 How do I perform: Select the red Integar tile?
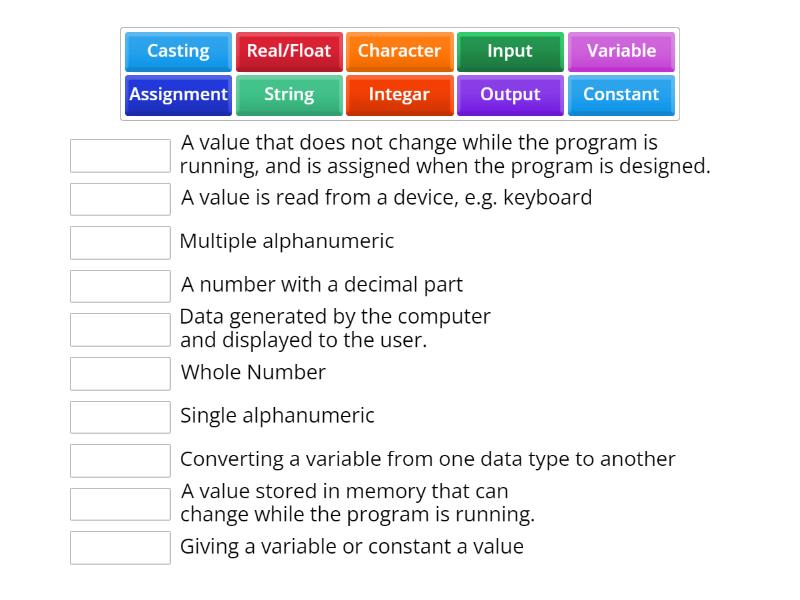coord(399,95)
